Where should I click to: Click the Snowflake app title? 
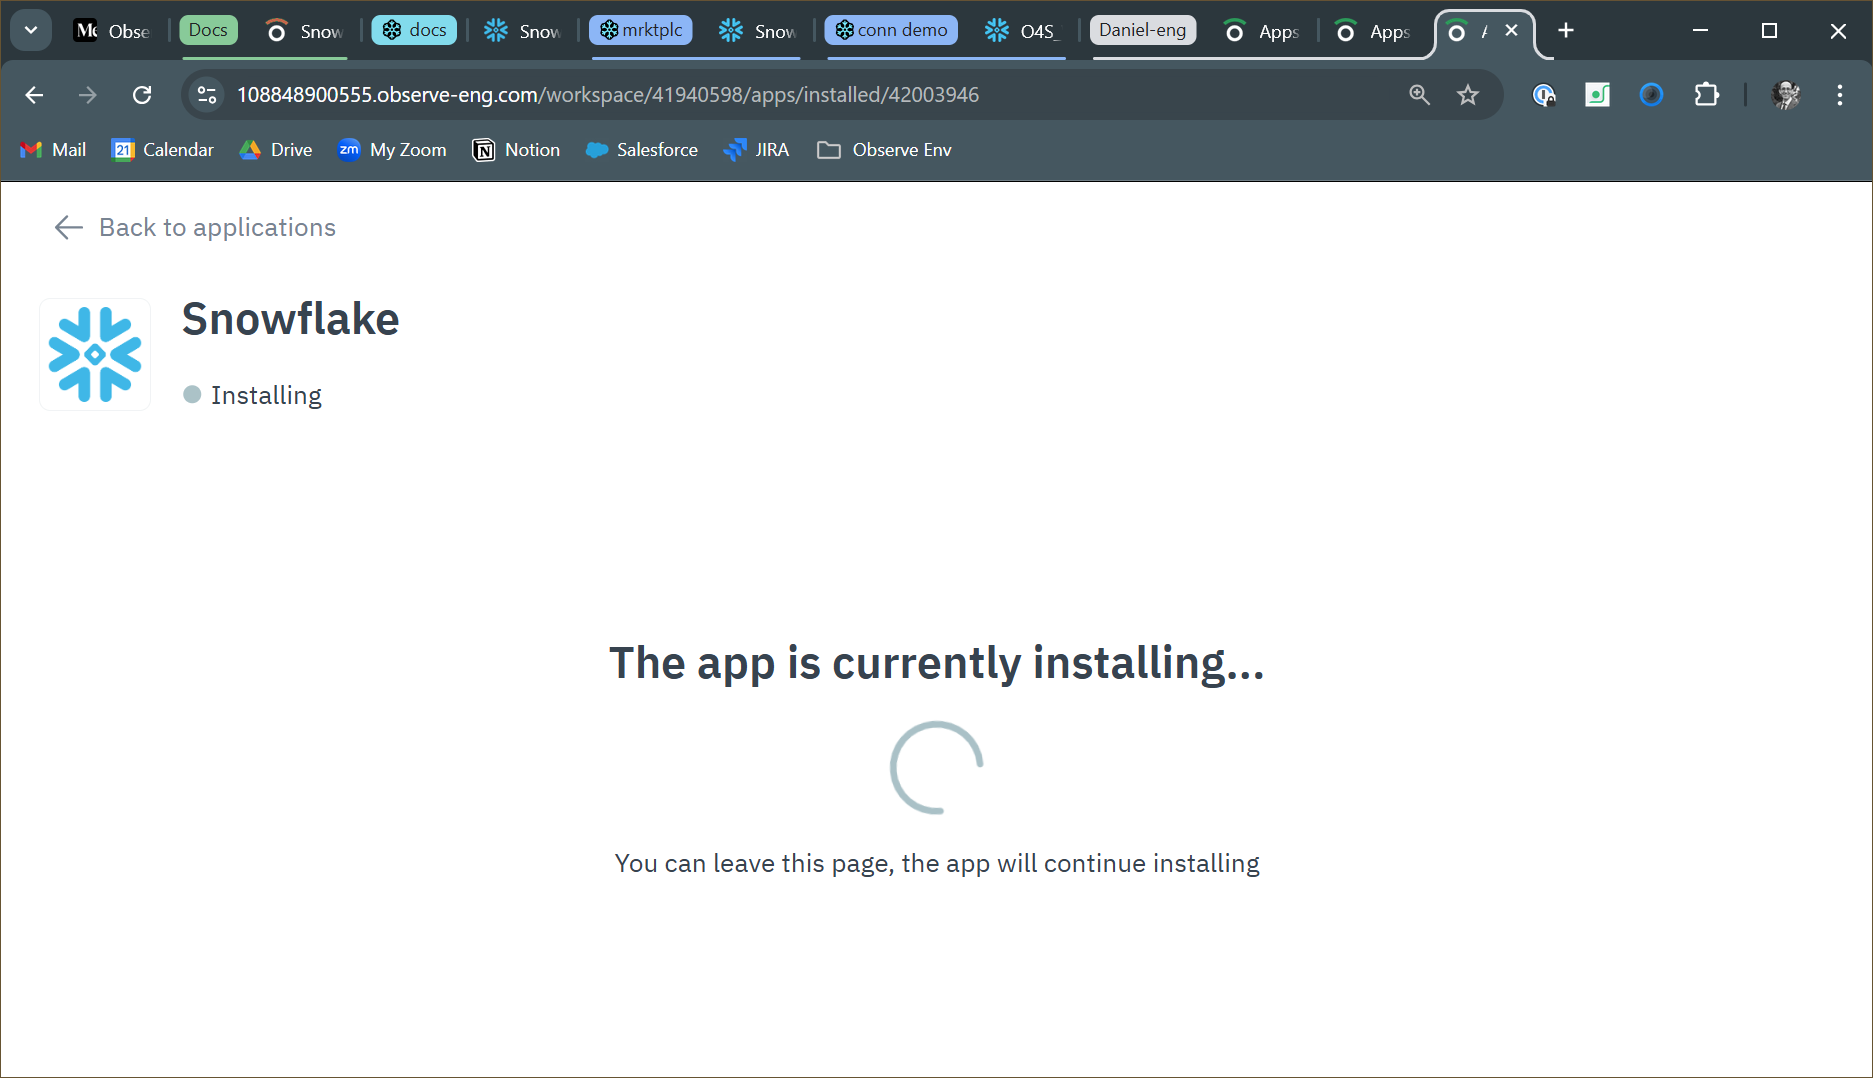click(291, 319)
